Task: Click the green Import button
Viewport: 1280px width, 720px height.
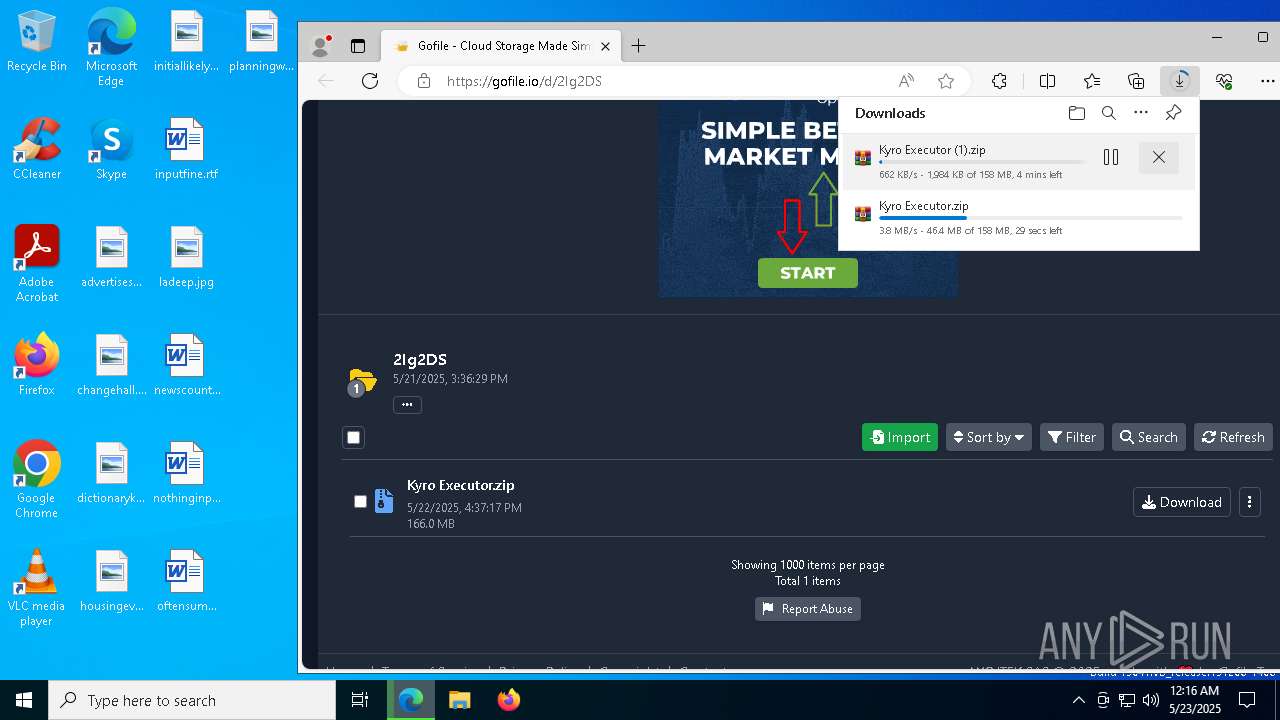Action: (900, 437)
